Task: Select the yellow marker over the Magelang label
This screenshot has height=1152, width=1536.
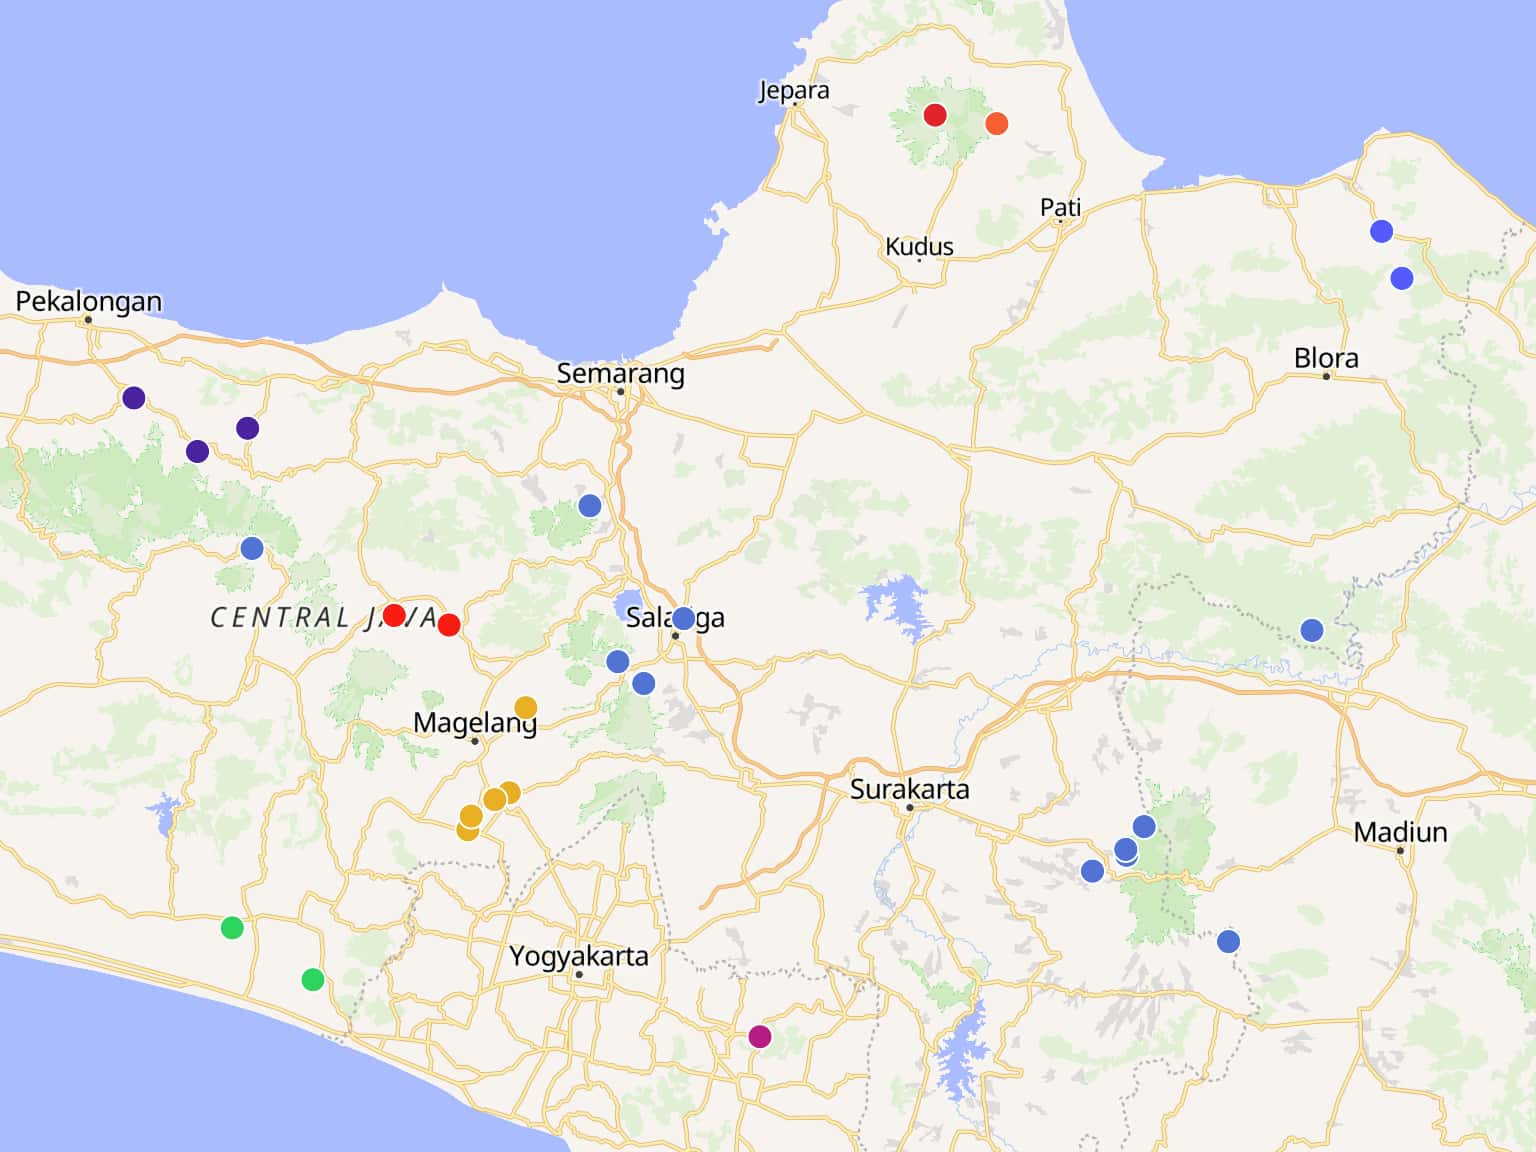Action: [x=525, y=708]
